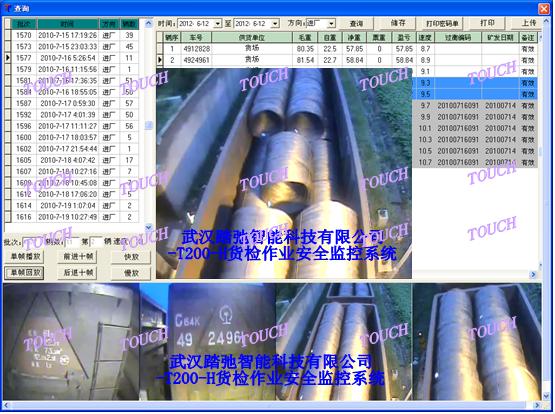Viewport: 555px width, 414px height.
Task: Click the 自重 column header
Action: point(330,37)
